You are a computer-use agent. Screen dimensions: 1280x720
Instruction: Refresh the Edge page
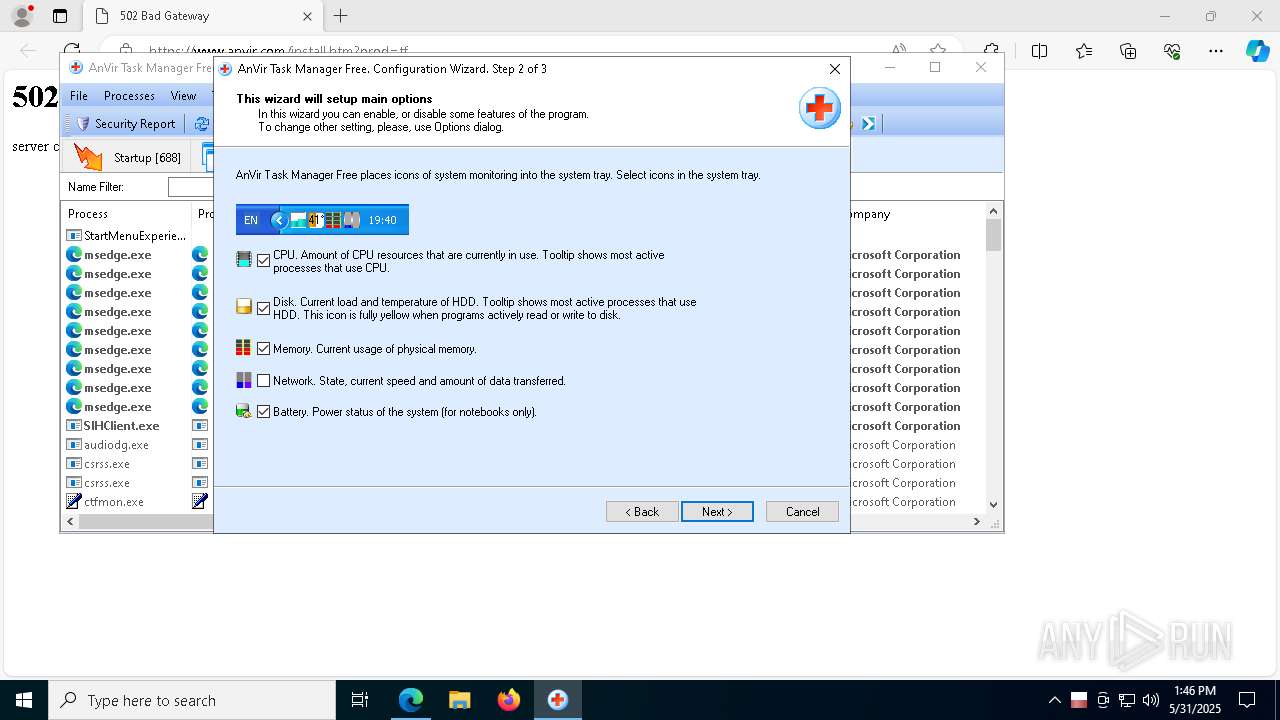click(72, 51)
